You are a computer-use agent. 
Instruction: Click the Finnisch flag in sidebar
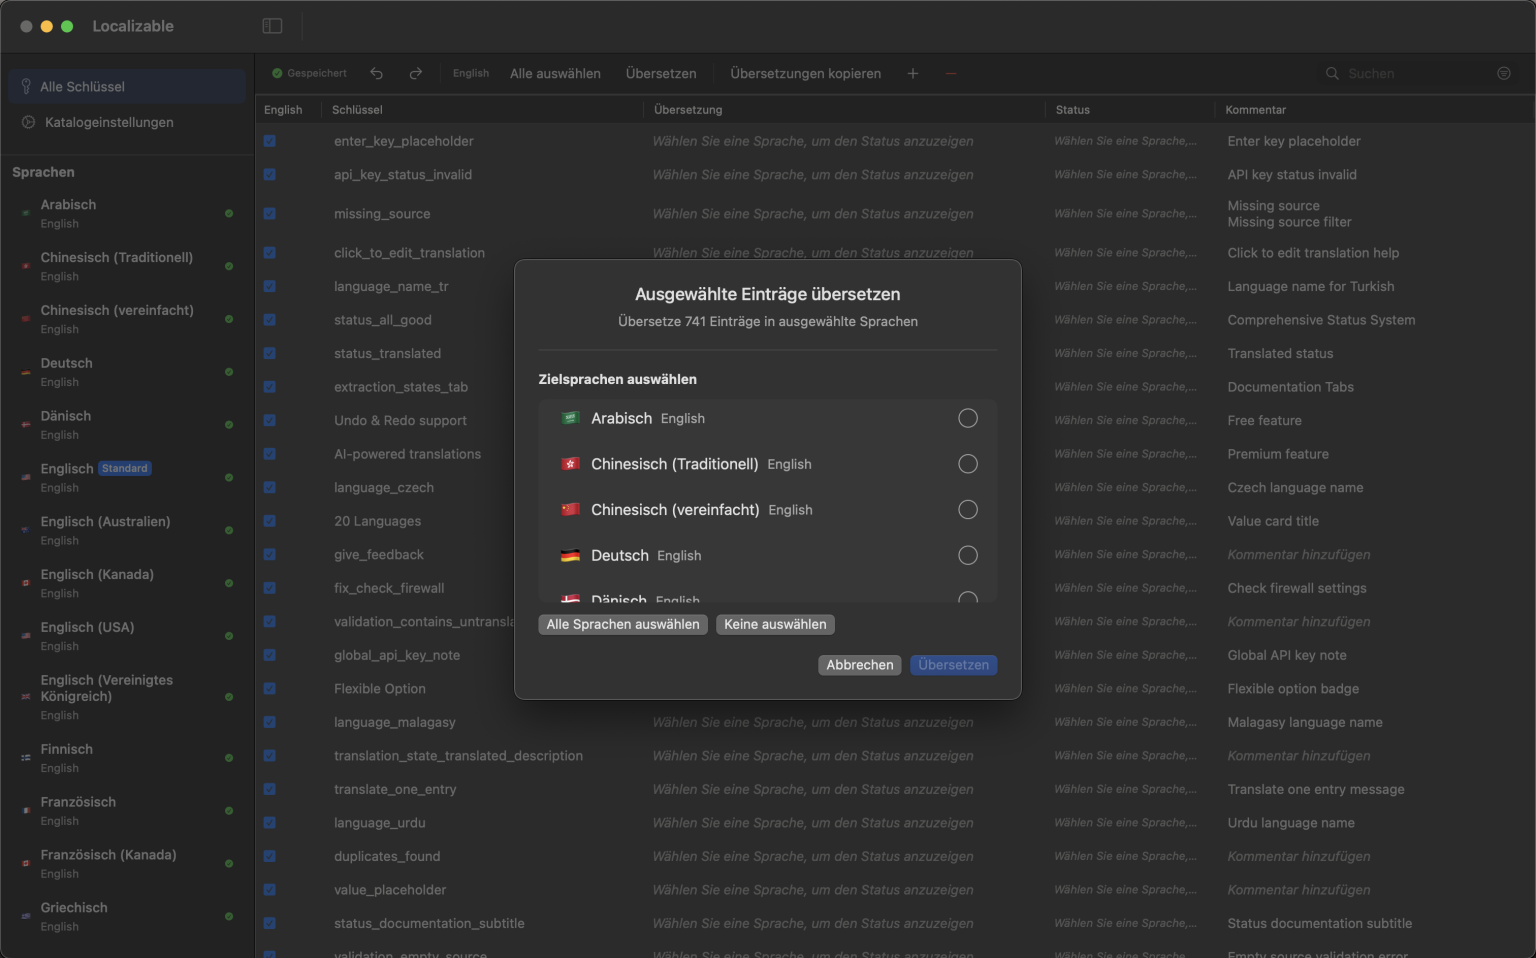(x=26, y=758)
